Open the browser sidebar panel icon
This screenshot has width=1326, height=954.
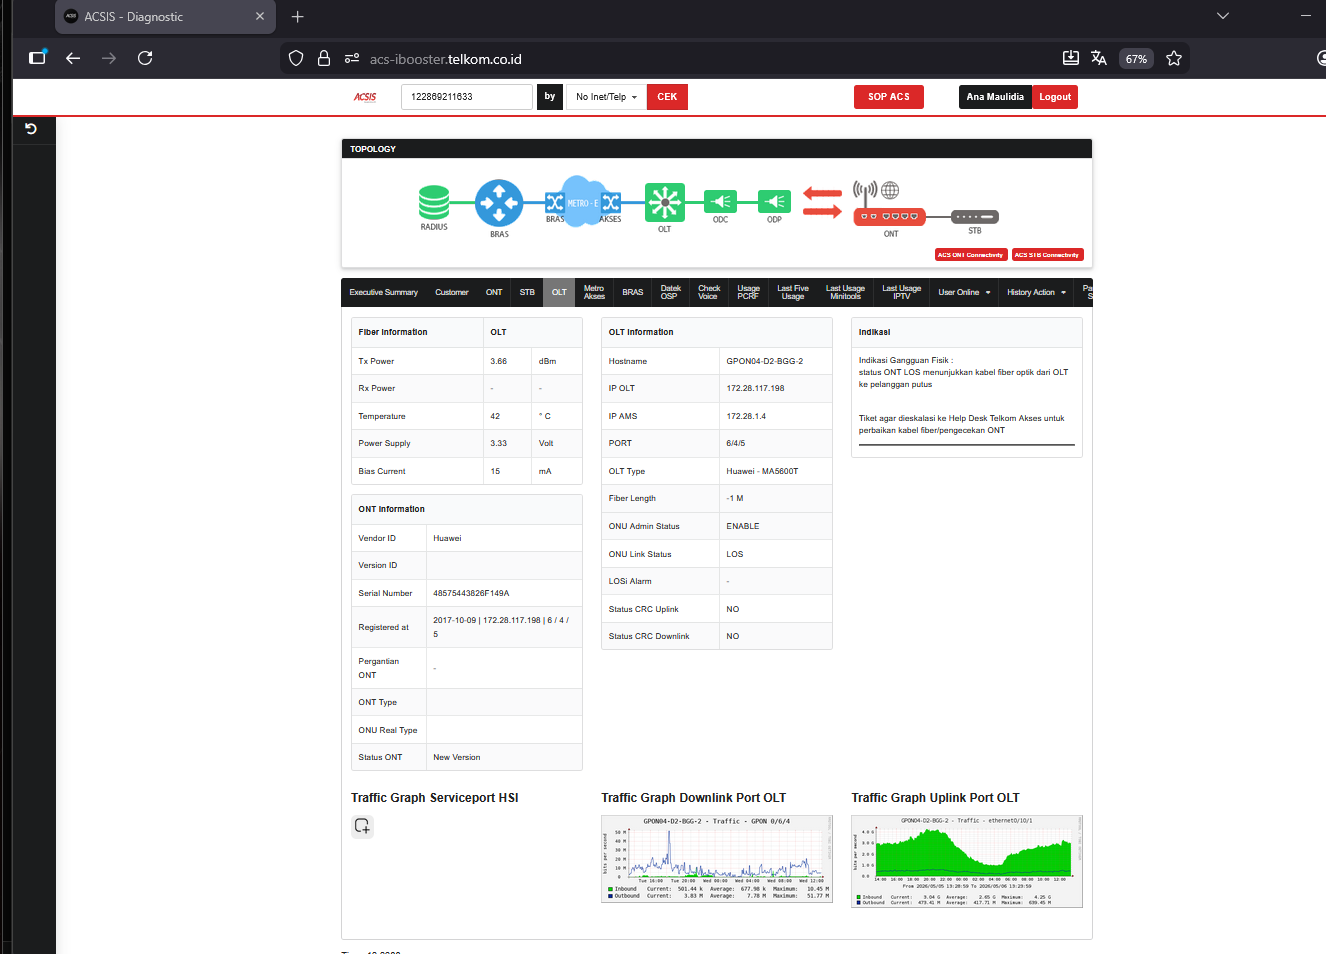[x=37, y=58]
